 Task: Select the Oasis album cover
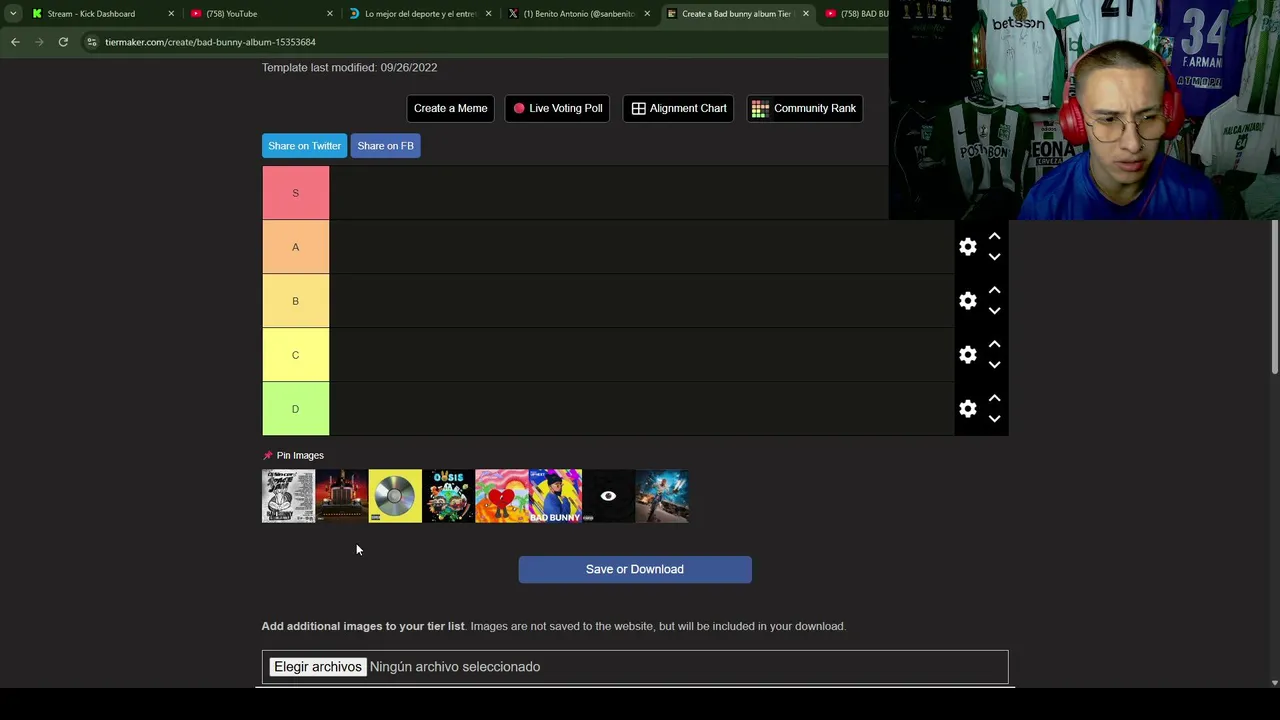448,496
